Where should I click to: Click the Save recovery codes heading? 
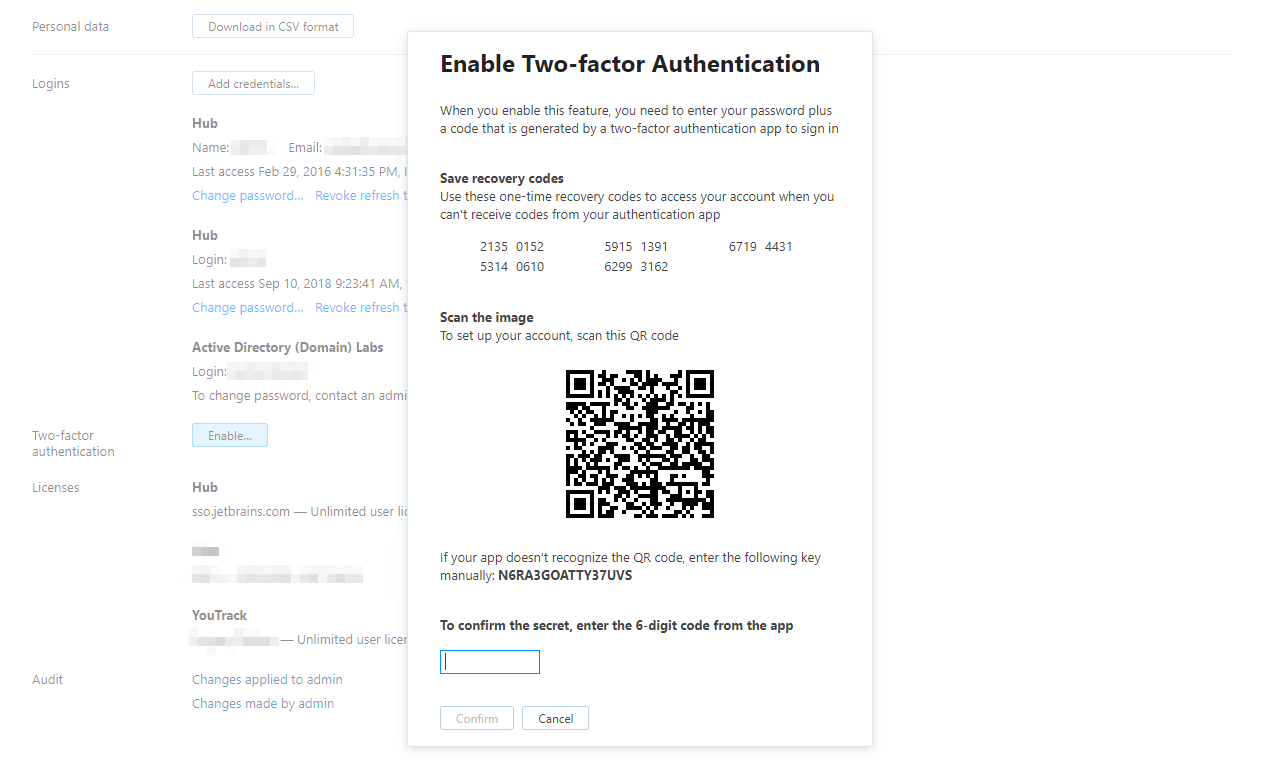502,178
